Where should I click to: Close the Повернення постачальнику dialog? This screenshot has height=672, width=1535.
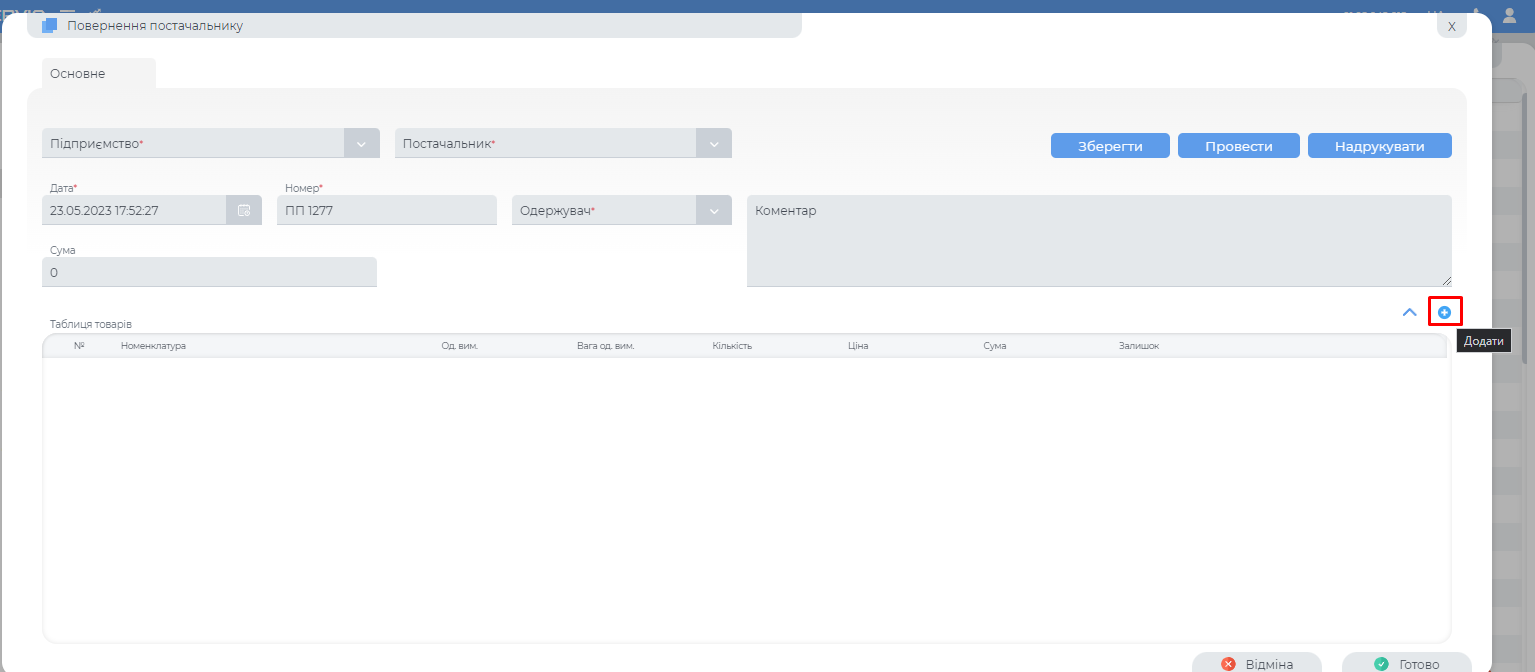point(1452,26)
